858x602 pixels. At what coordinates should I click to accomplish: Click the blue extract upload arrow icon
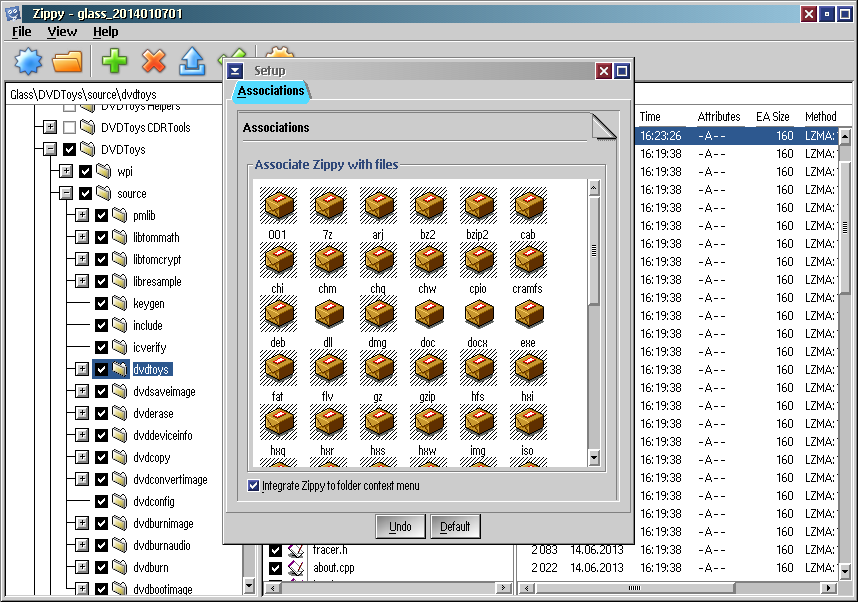(191, 62)
